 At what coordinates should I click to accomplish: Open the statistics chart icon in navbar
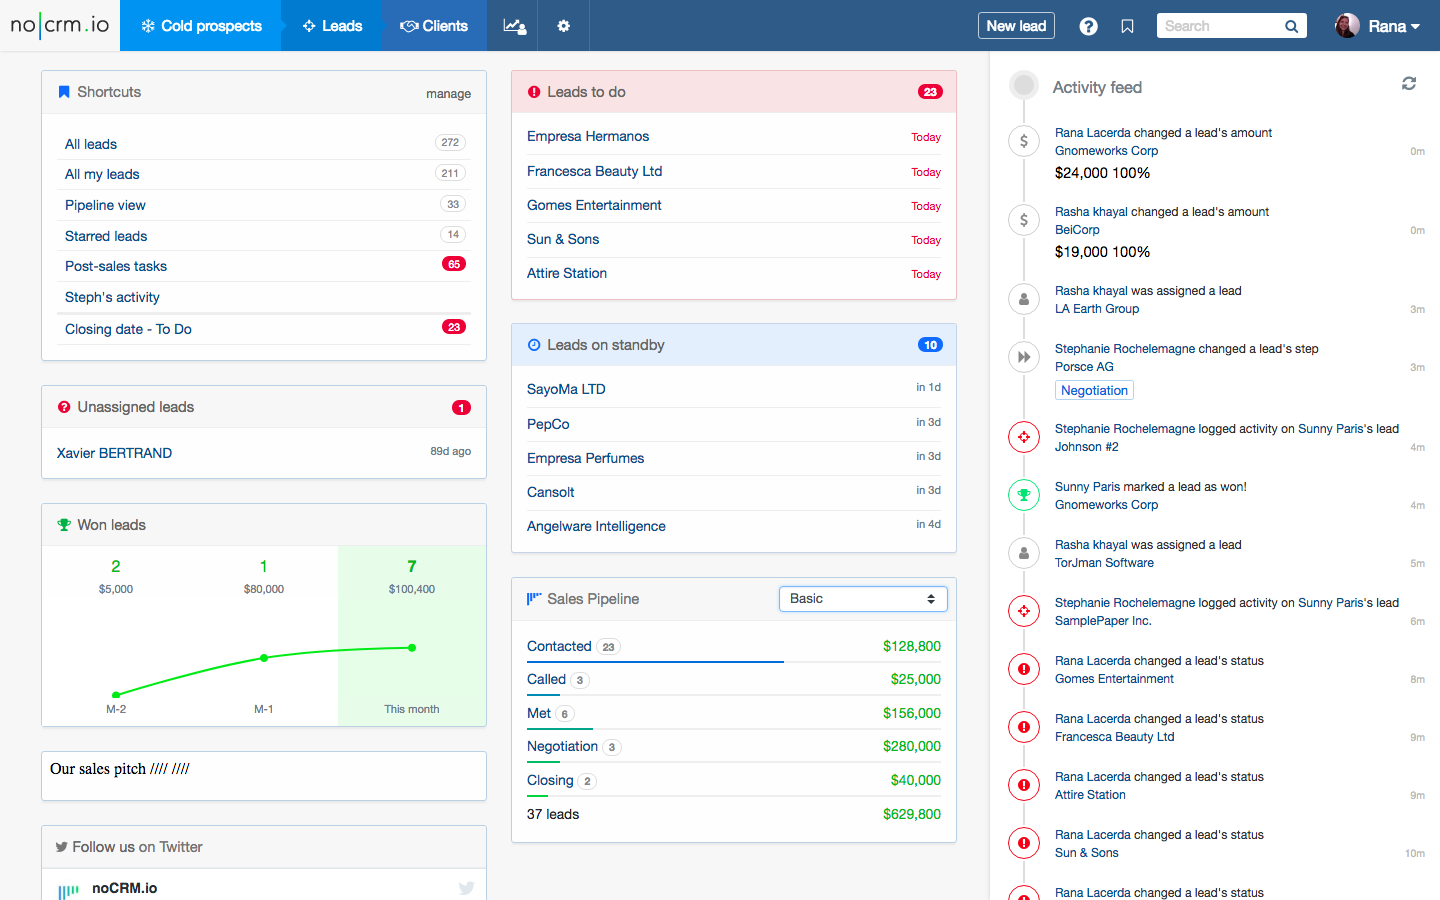(x=514, y=26)
